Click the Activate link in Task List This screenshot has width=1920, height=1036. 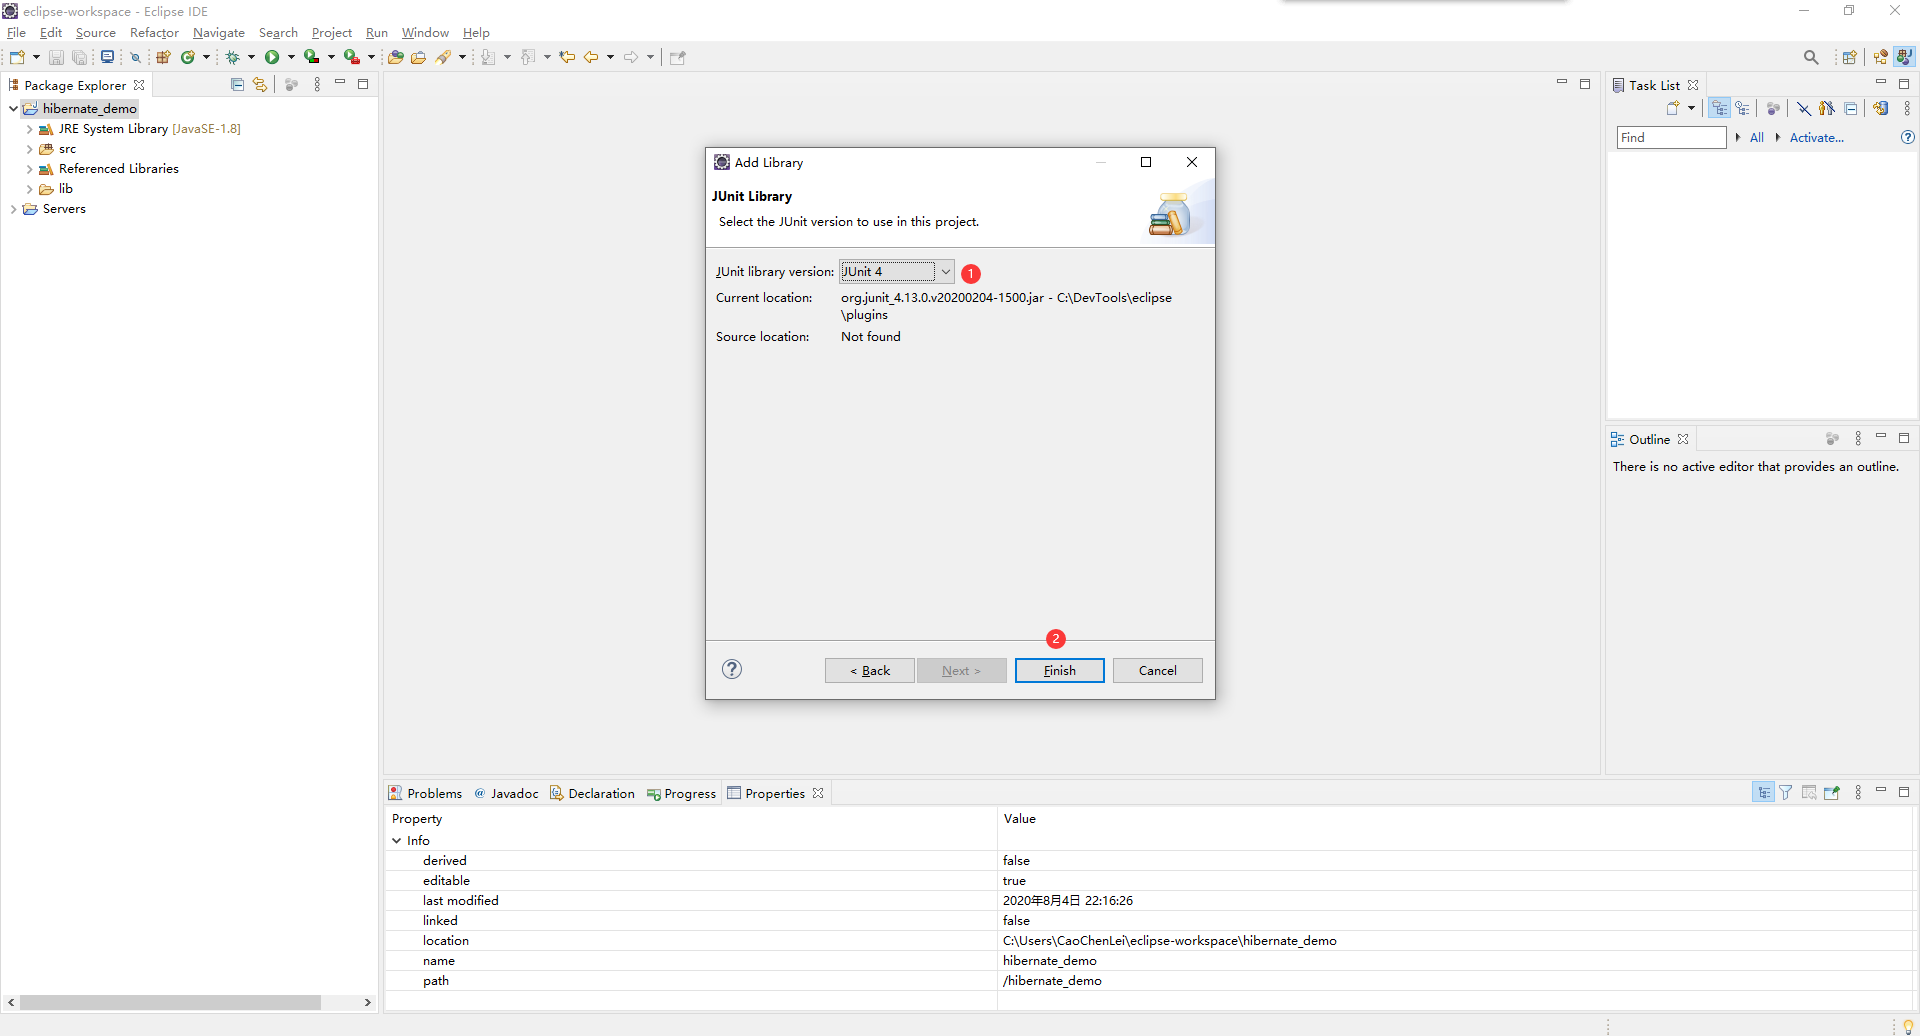point(1816,137)
